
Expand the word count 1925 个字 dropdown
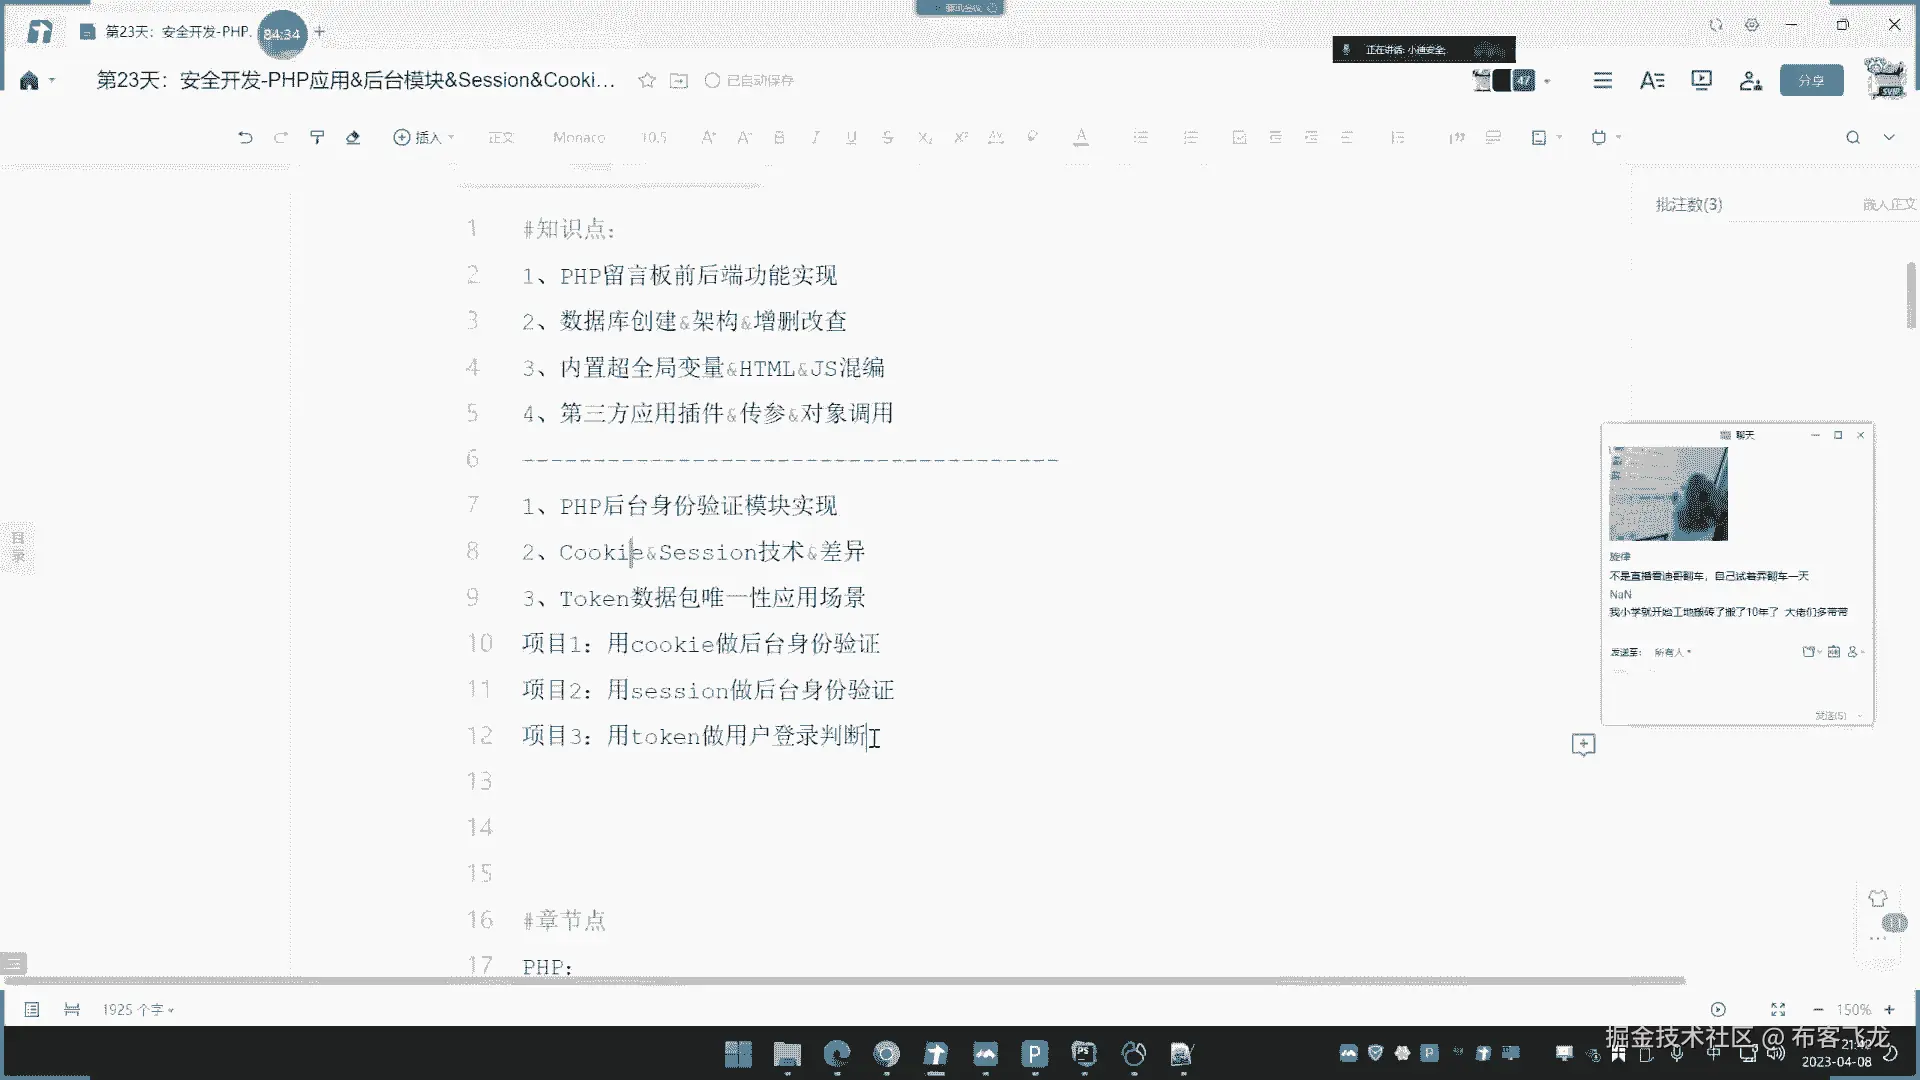(x=138, y=1010)
